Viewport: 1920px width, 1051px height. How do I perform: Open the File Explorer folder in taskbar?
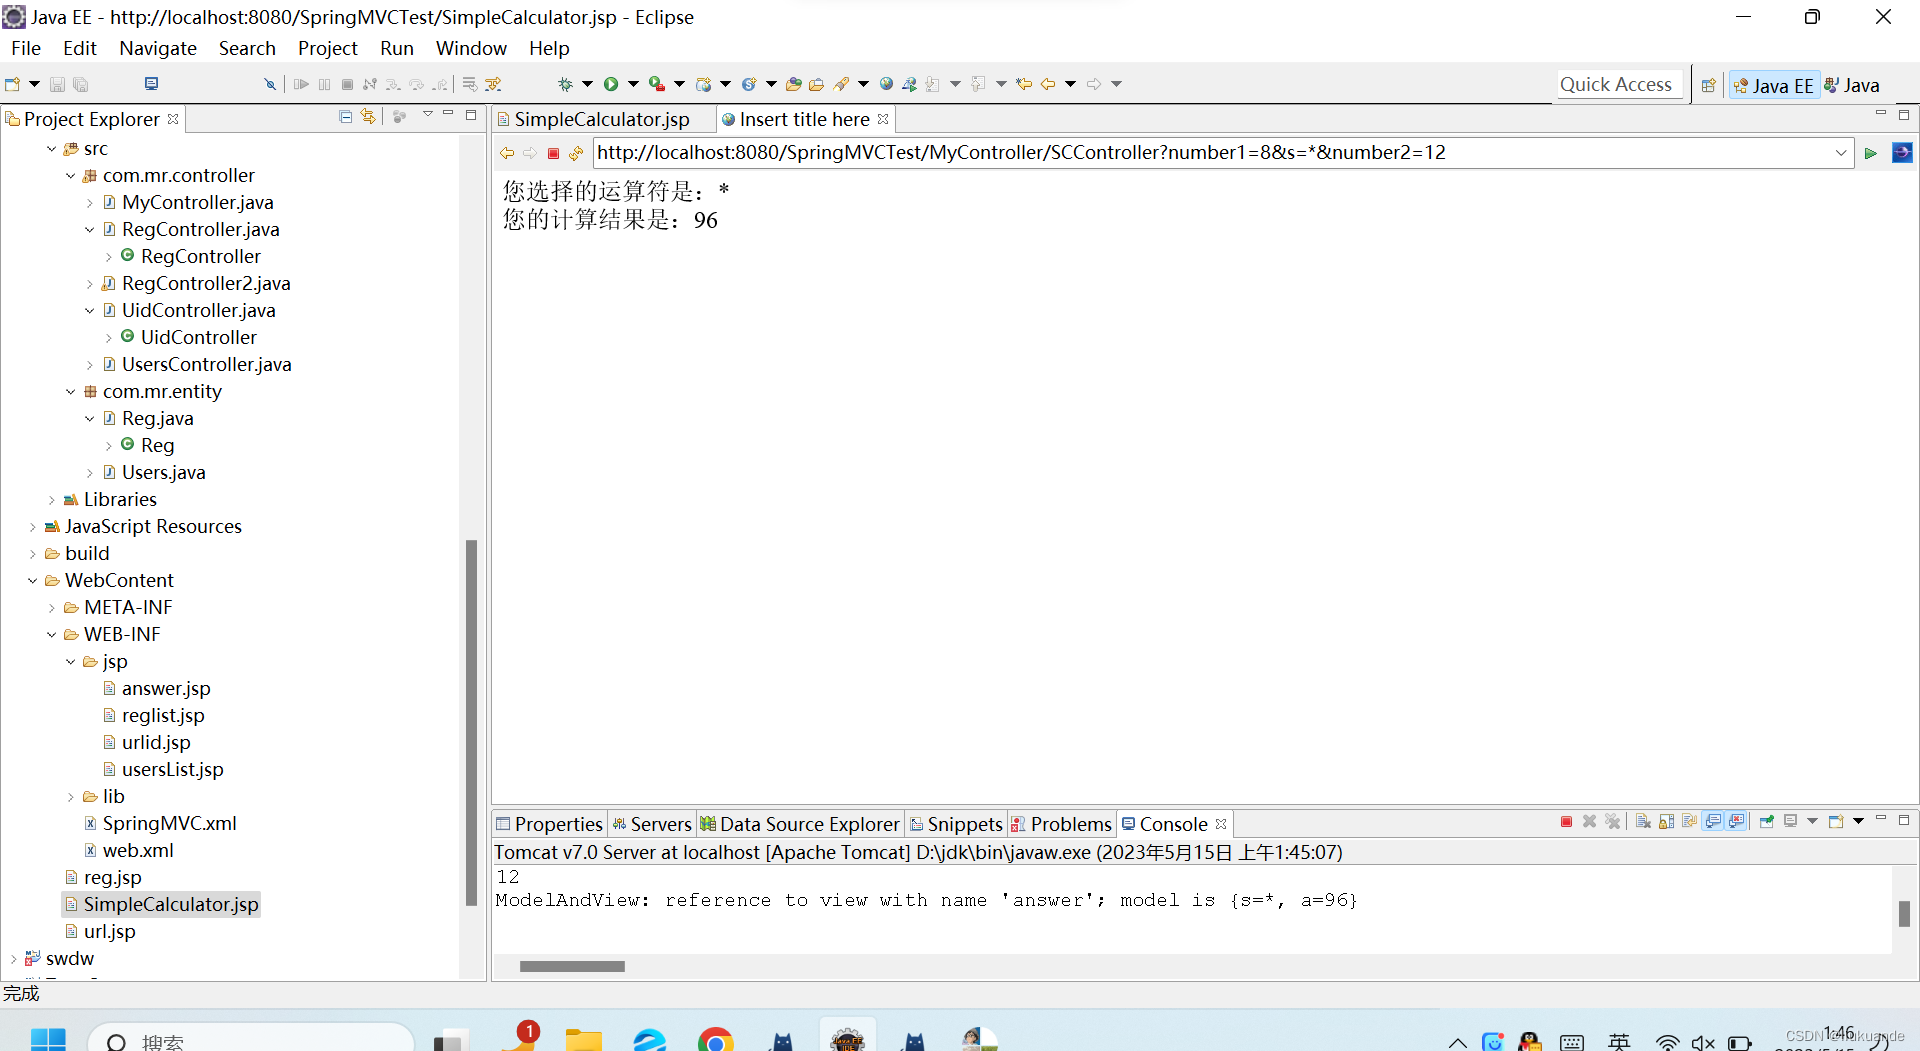[x=583, y=1040]
